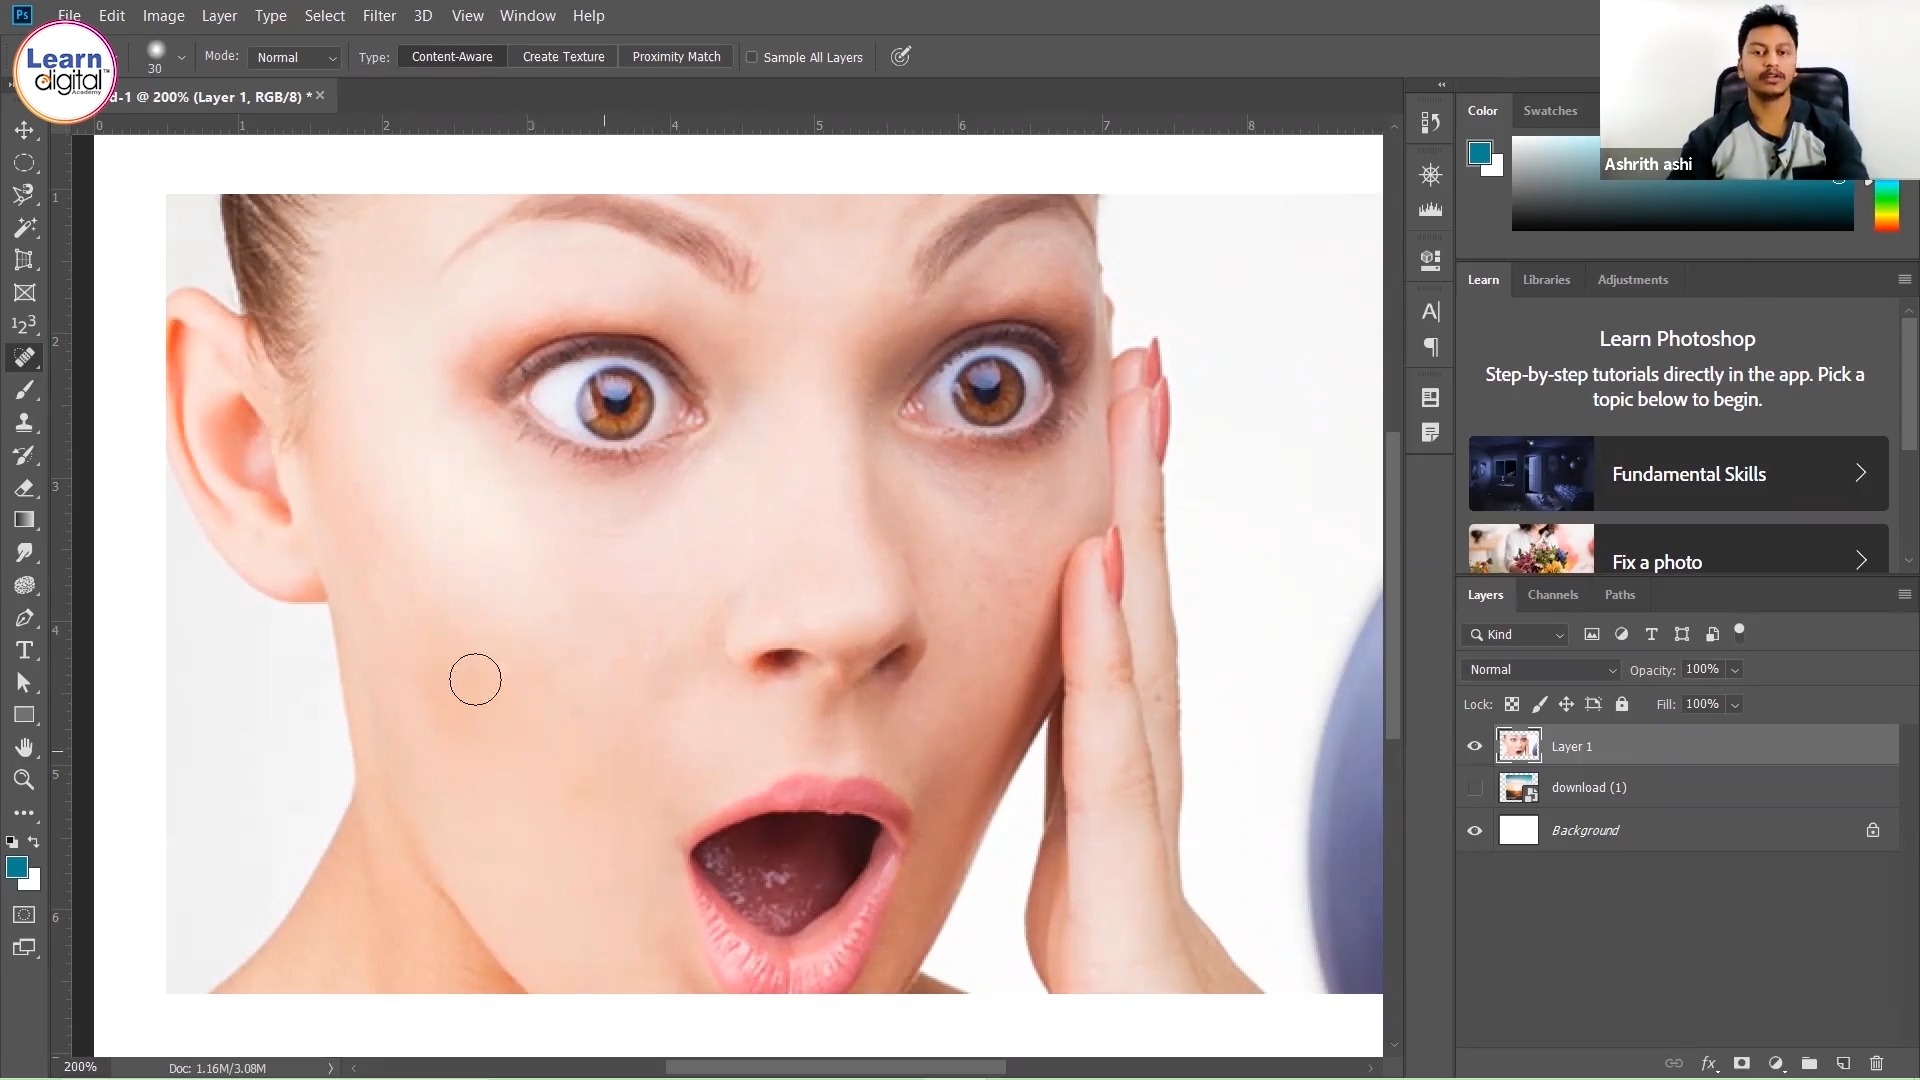Switch to the Swatches tab
Viewport: 1920px width, 1080px height.
coord(1550,111)
